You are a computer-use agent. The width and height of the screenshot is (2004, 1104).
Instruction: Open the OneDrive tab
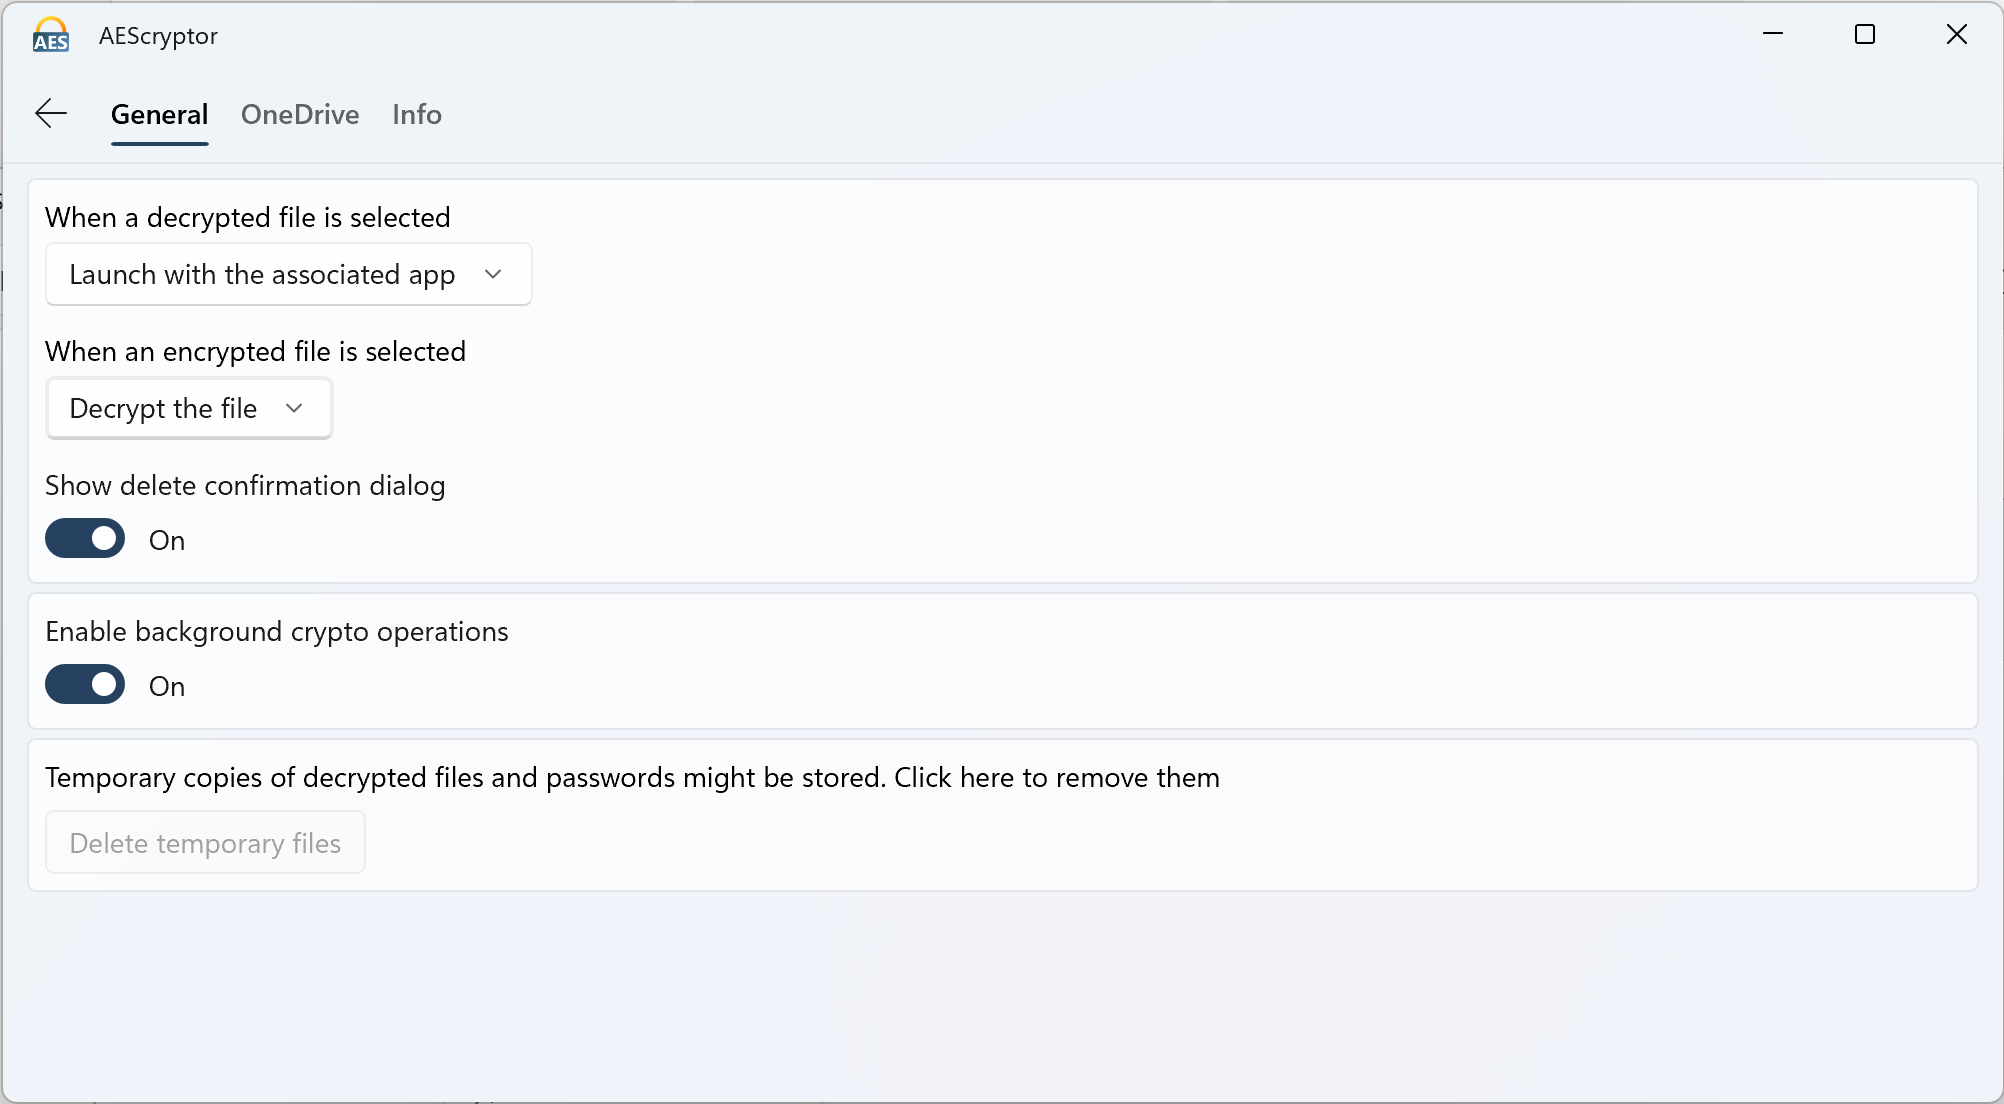(x=300, y=114)
